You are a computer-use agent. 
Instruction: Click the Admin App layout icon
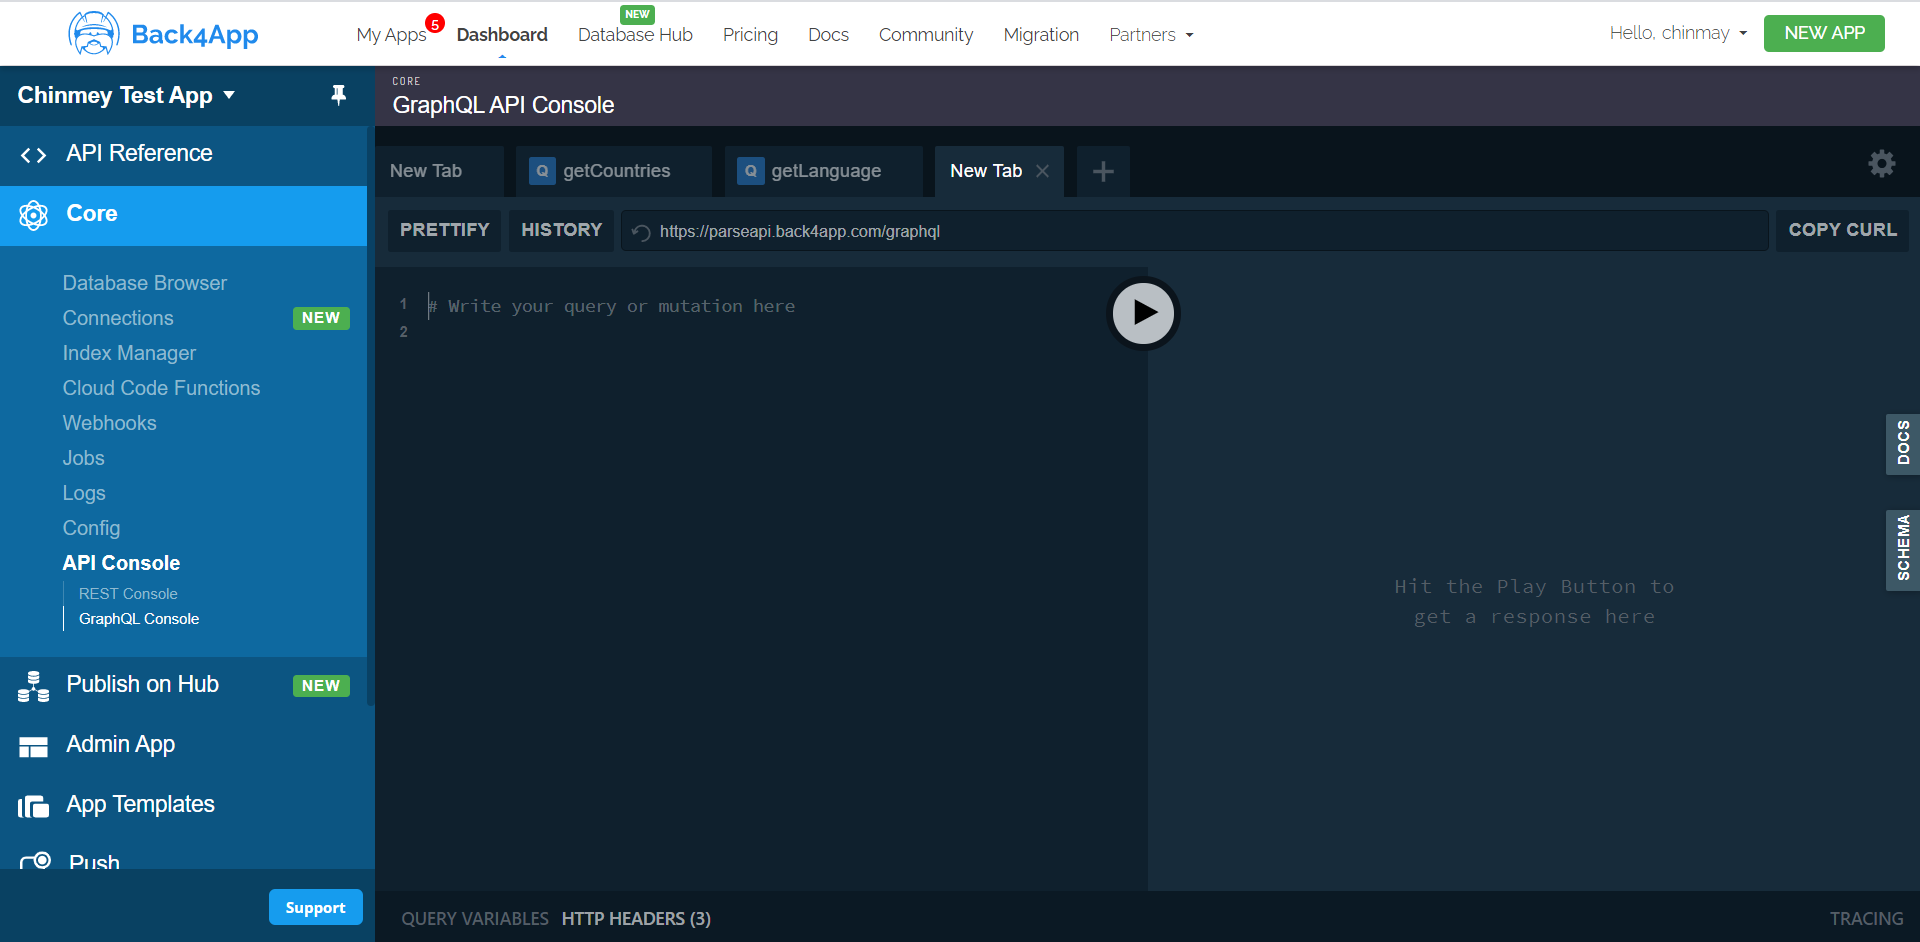[34, 747]
